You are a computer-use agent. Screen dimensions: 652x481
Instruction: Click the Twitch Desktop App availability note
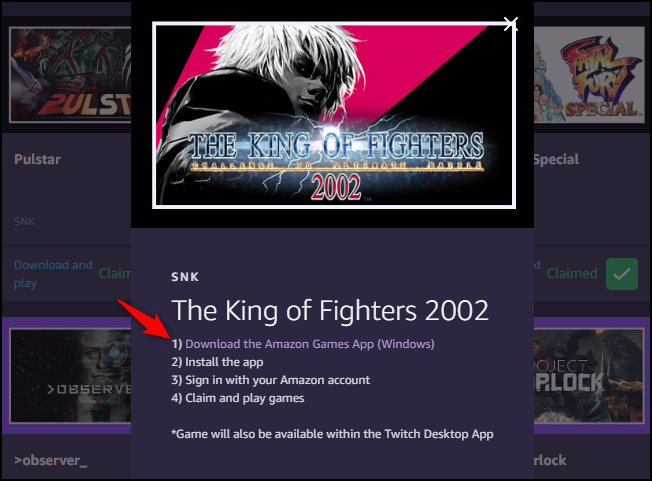[332, 434]
